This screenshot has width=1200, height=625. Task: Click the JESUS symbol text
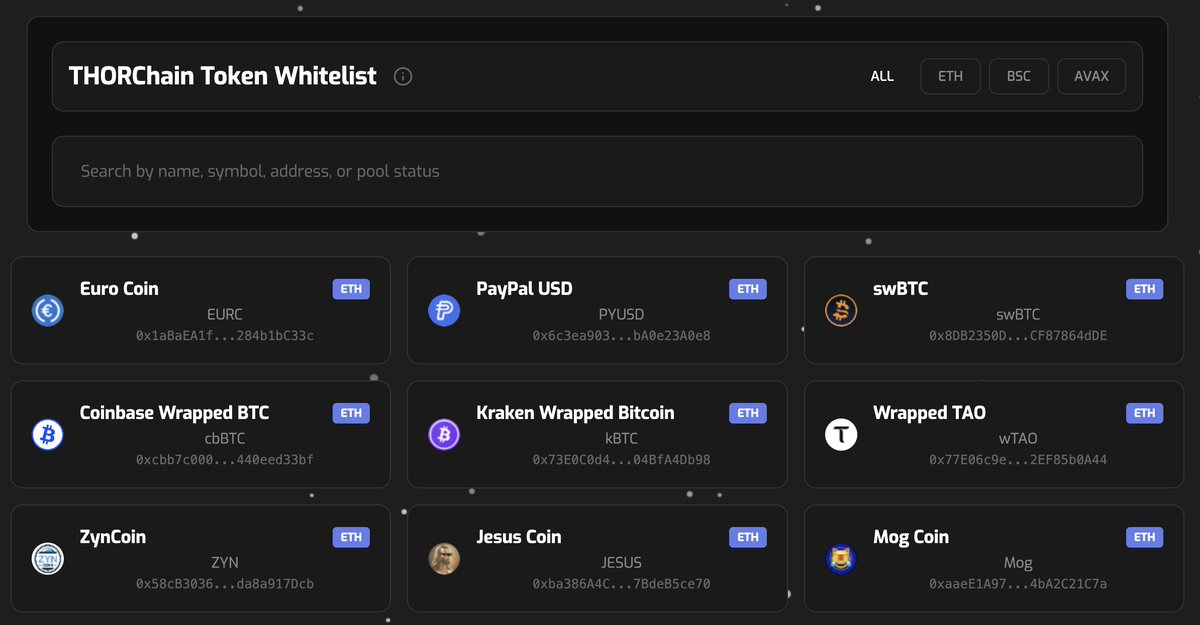tap(622, 562)
